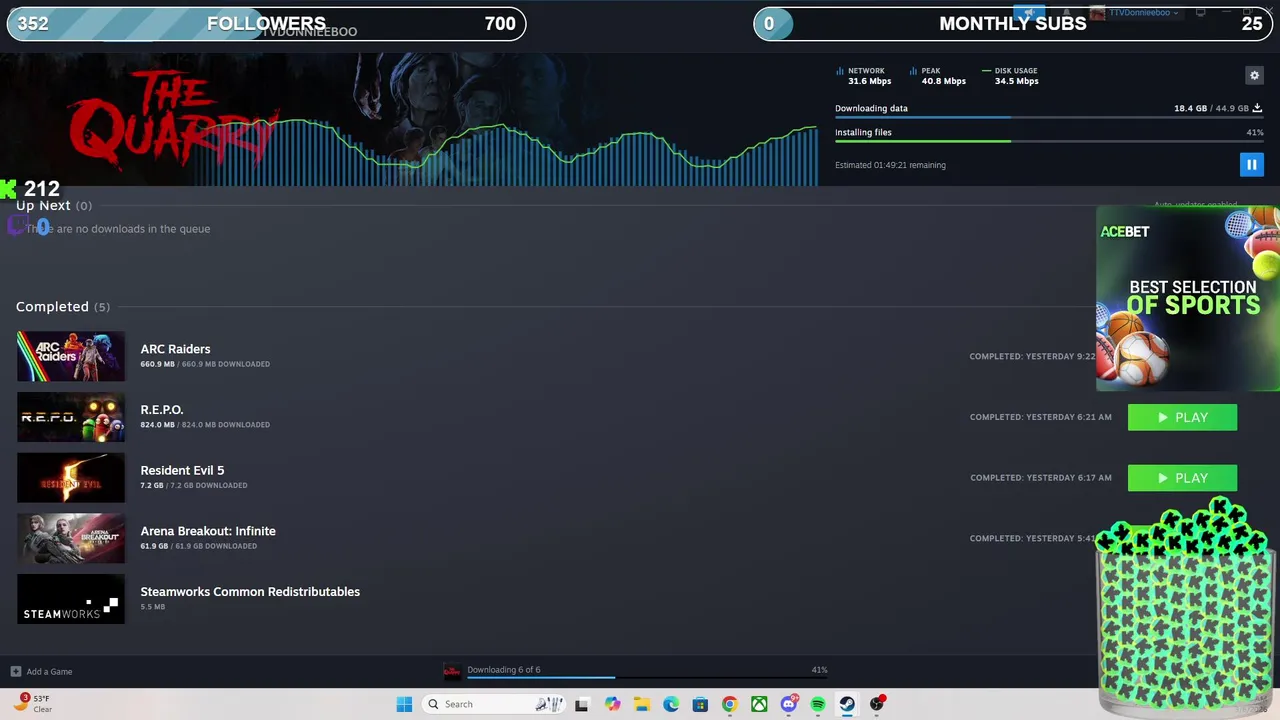Click Estimated 01:49:21 remaining text
1280x720 pixels.
(x=890, y=165)
